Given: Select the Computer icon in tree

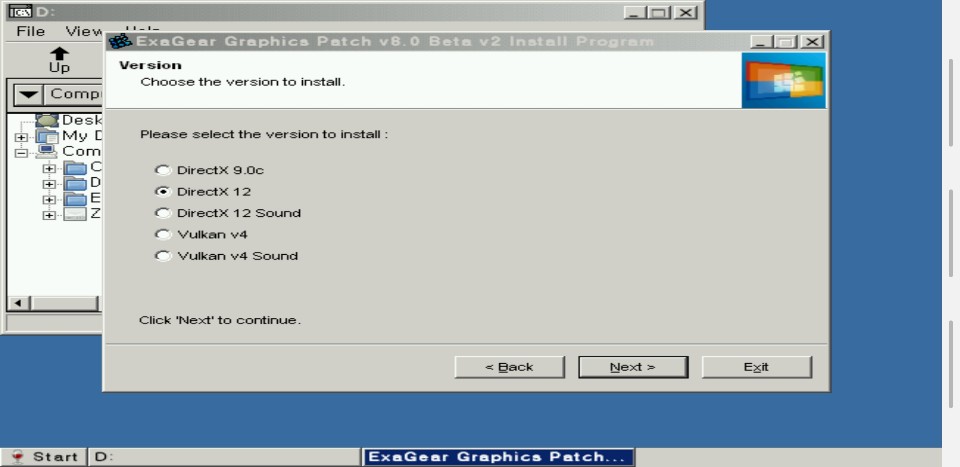Looking at the screenshot, I should point(47,151).
